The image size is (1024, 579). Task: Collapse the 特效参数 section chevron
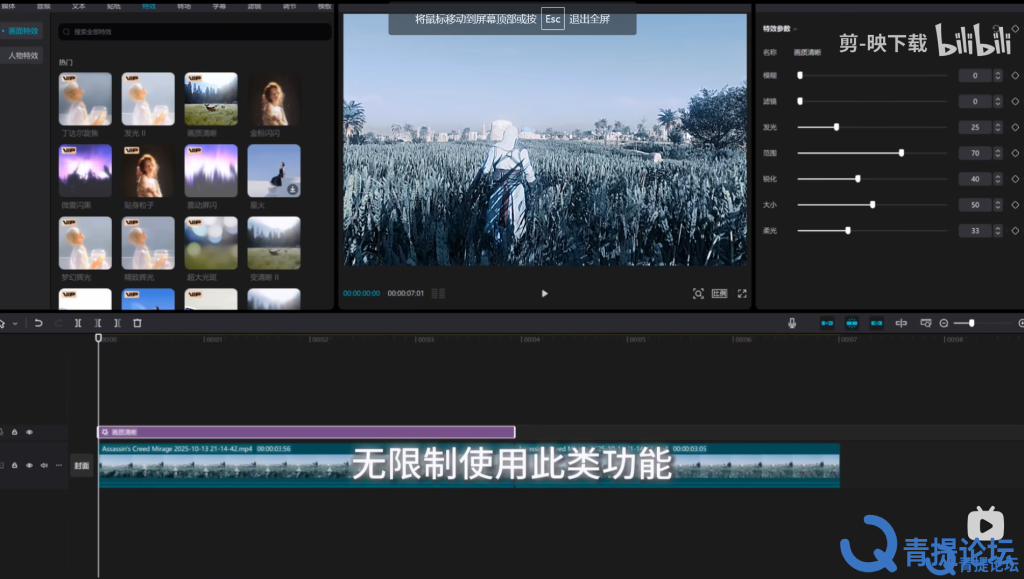point(795,29)
